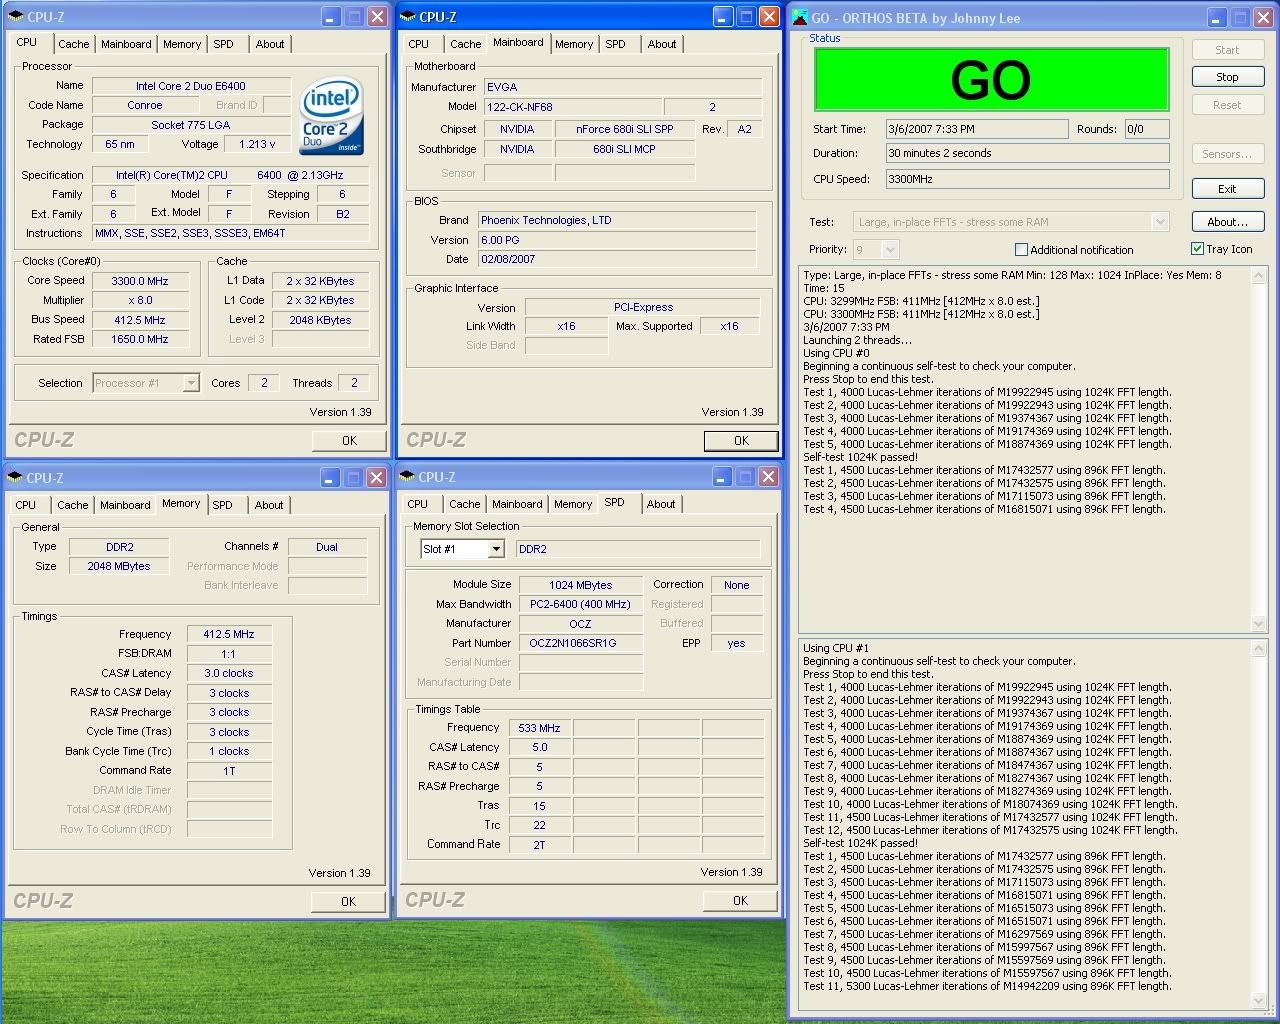This screenshot has width=1280, height=1024.
Task: Click Timings Table frequency 533 MHz
Action: tap(539, 728)
